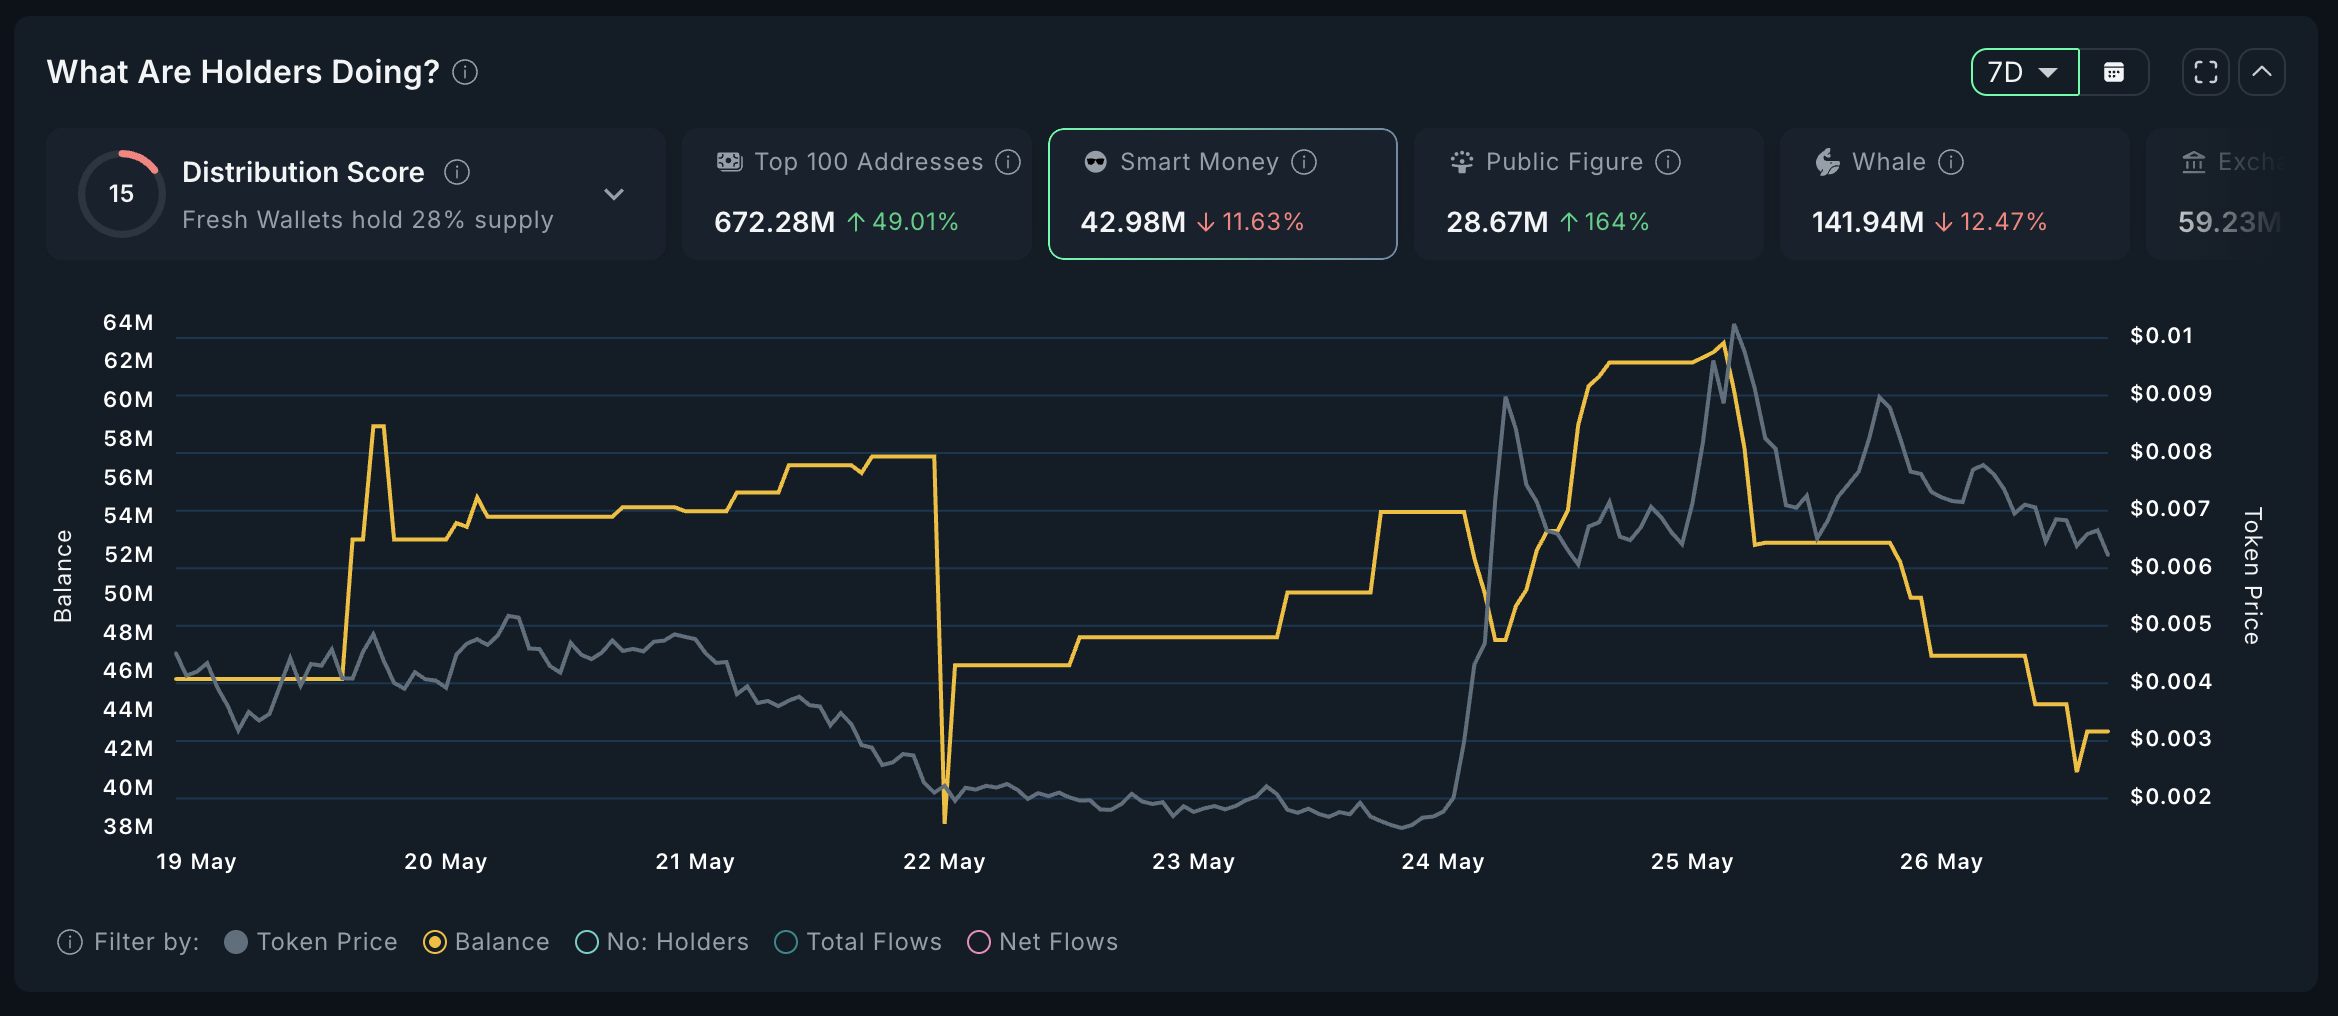Enable the No: Holders filter

click(x=584, y=941)
